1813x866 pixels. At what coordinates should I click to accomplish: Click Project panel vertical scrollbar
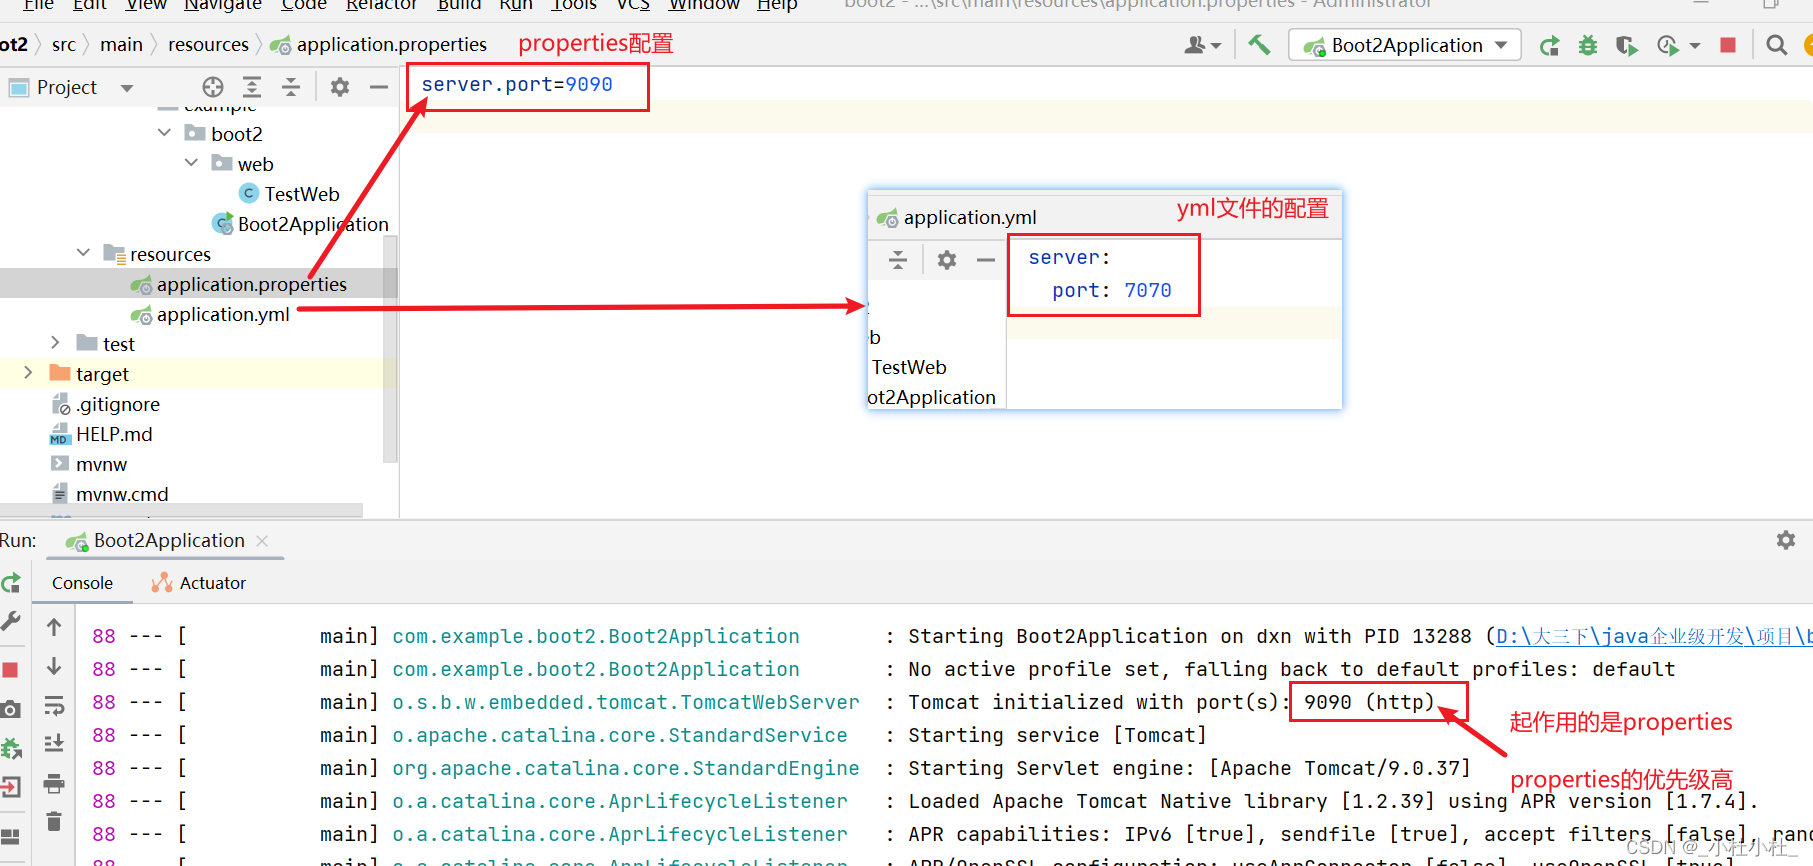tap(390, 350)
